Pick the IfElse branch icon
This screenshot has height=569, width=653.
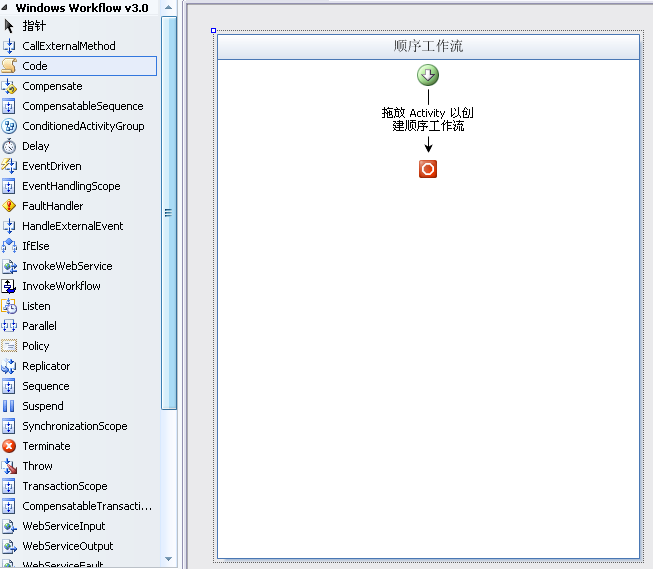[9, 246]
